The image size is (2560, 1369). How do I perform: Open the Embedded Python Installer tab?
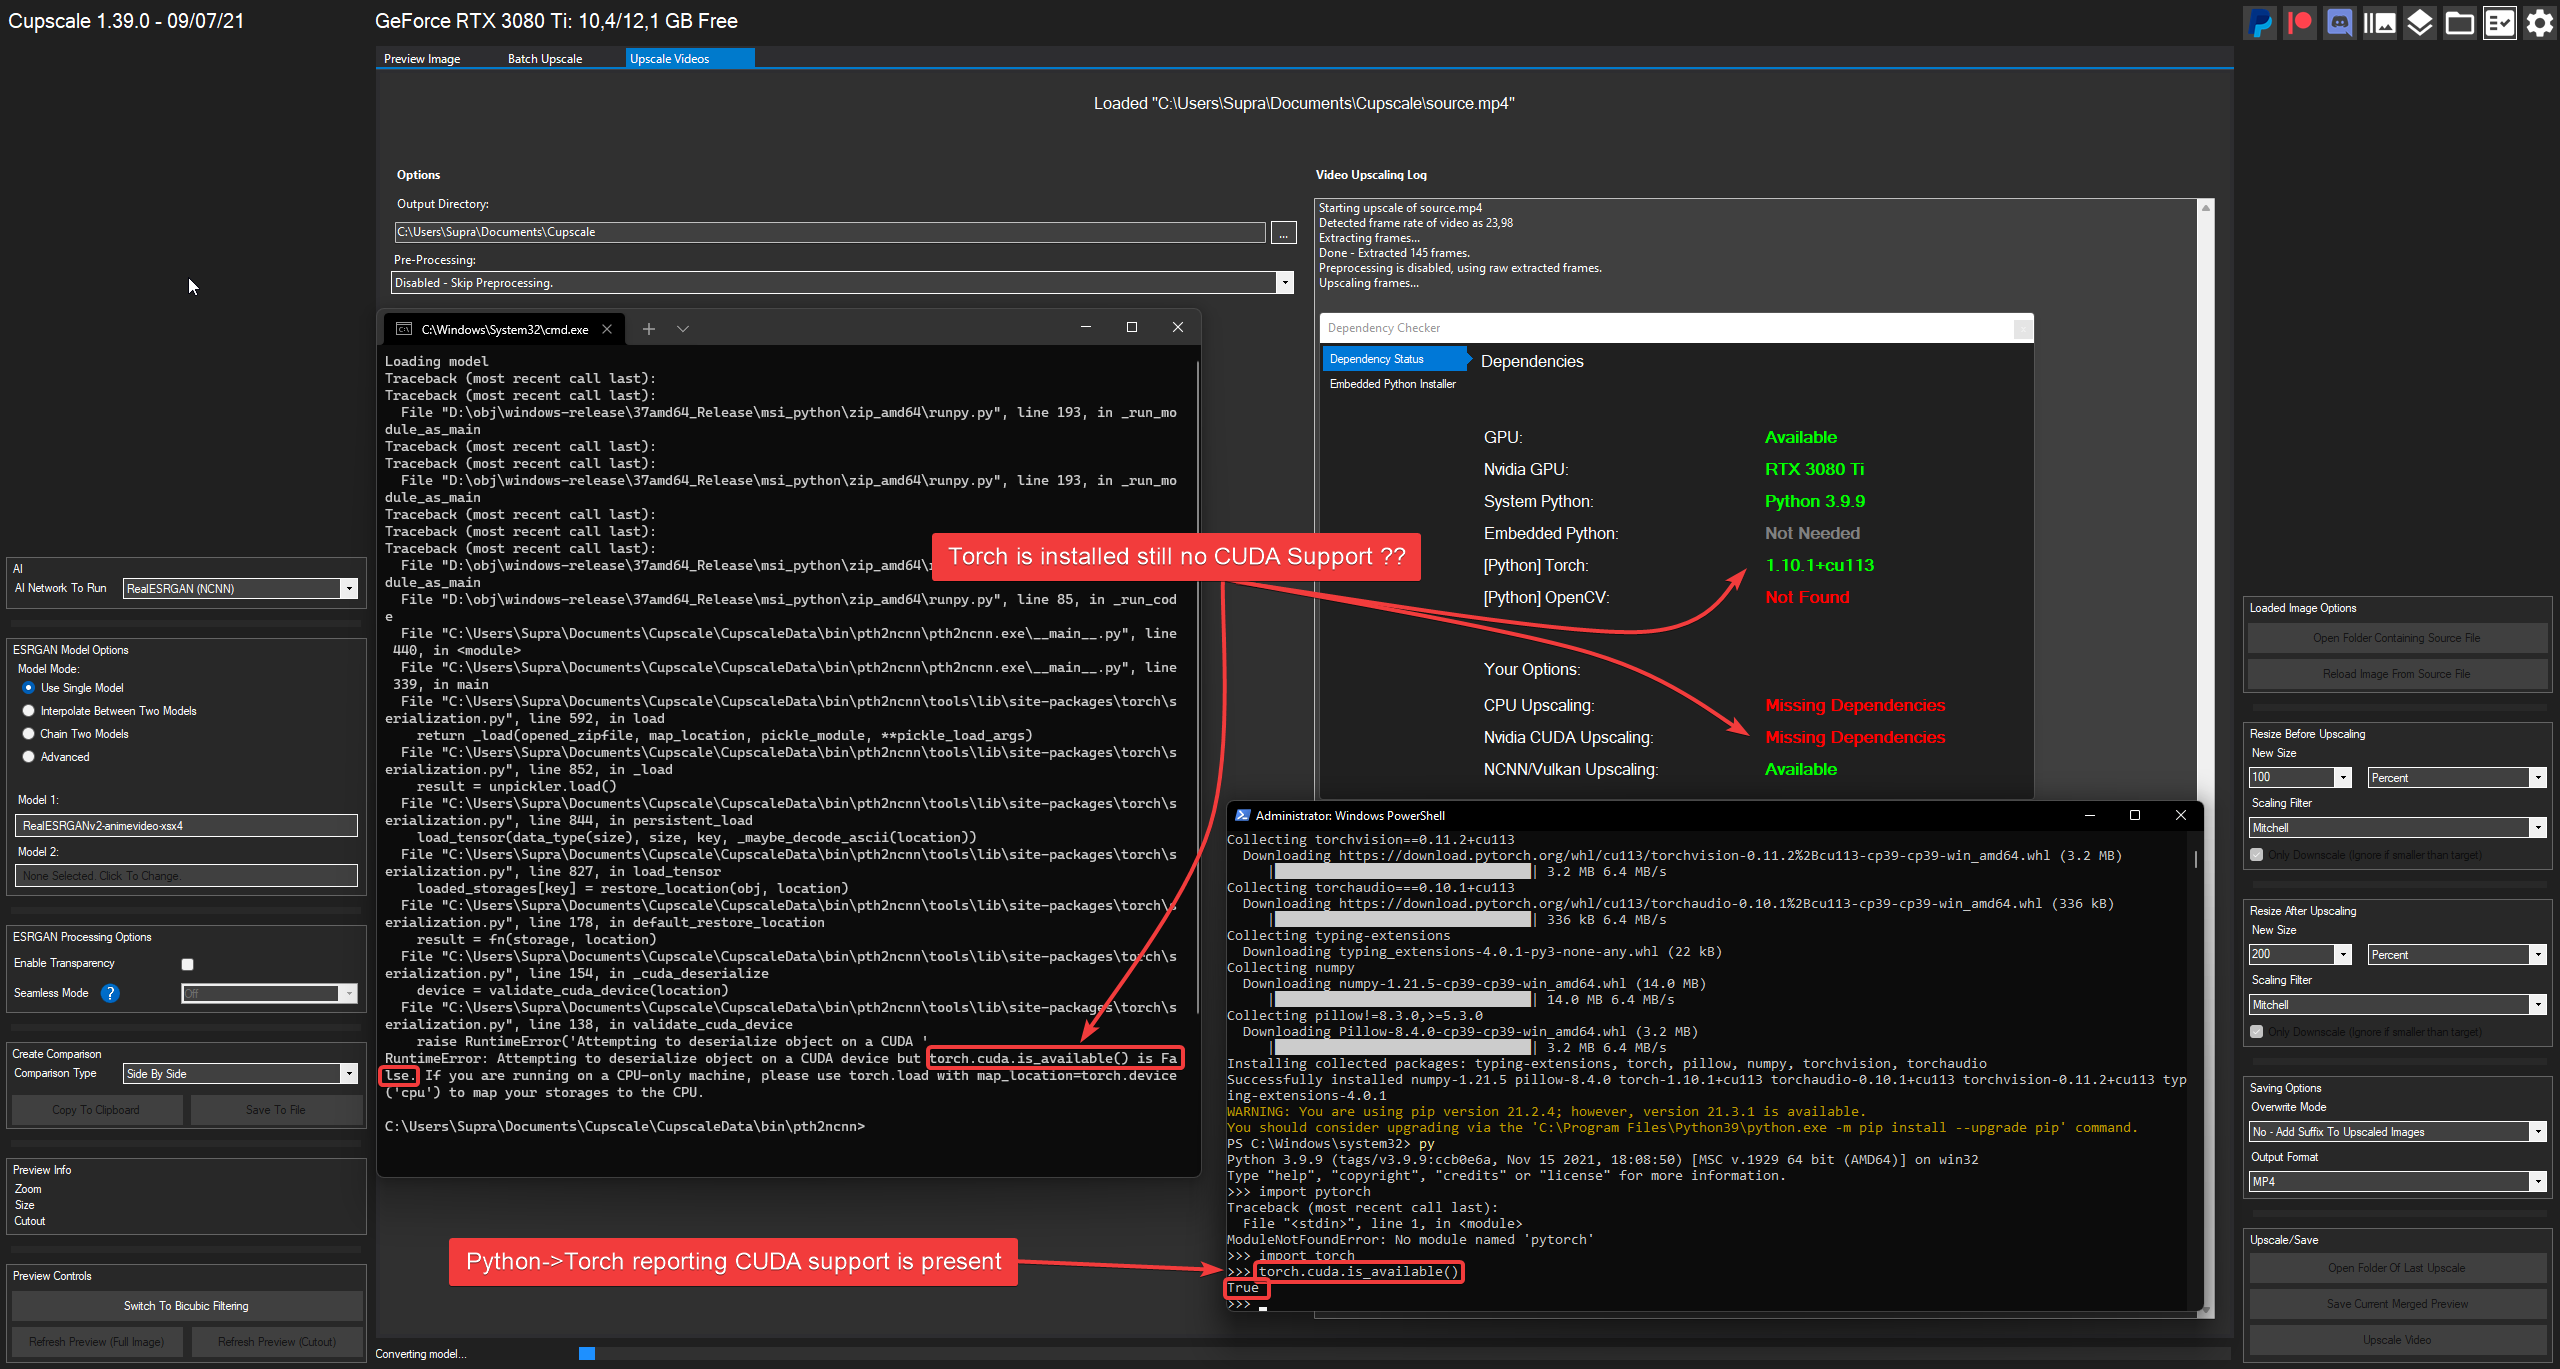tap(1392, 383)
